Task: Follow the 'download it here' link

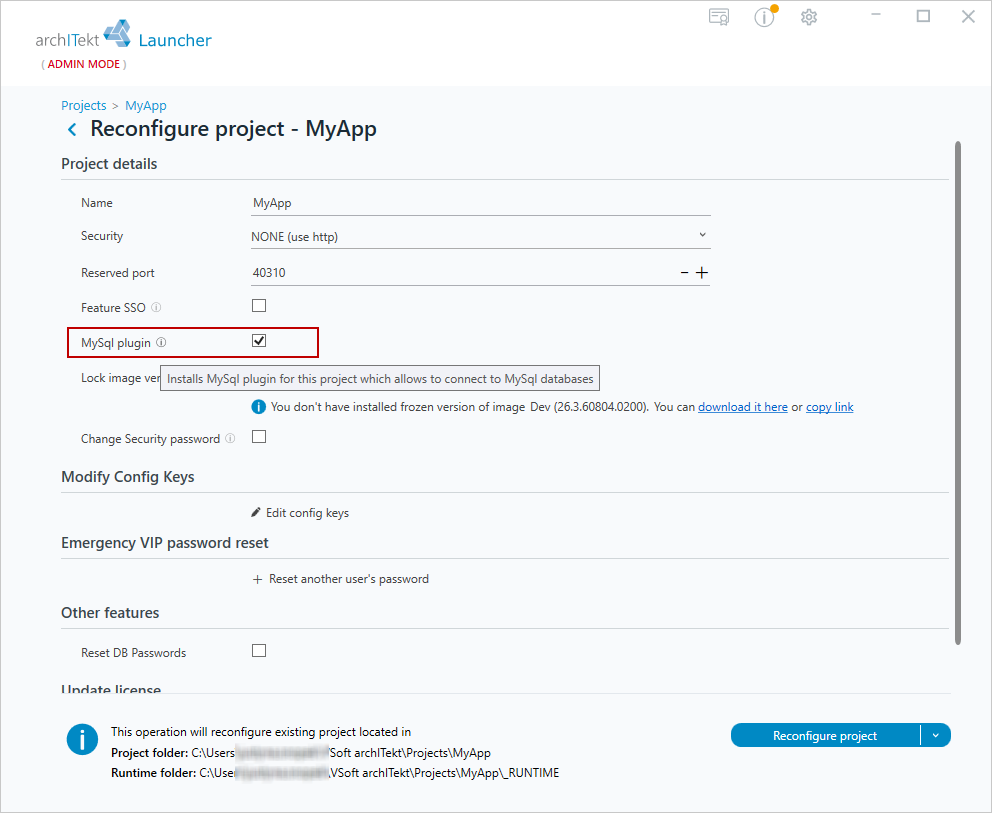Action: [x=742, y=407]
